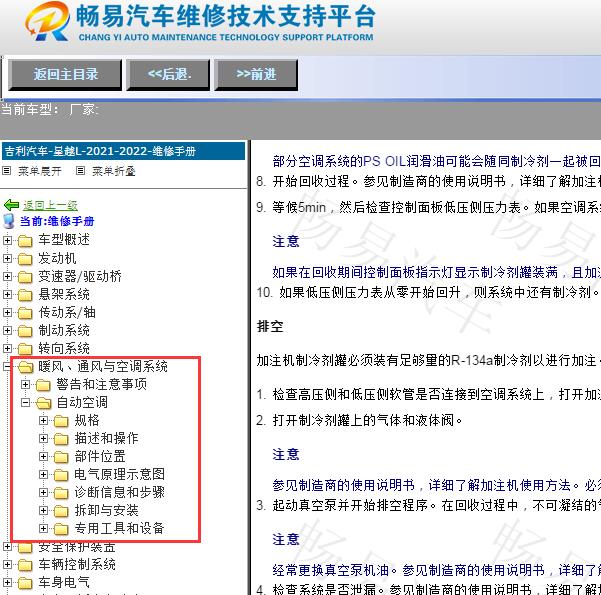The height and width of the screenshot is (595, 601).
Task: Click the 车身电气 folder icon
Action: point(25,583)
